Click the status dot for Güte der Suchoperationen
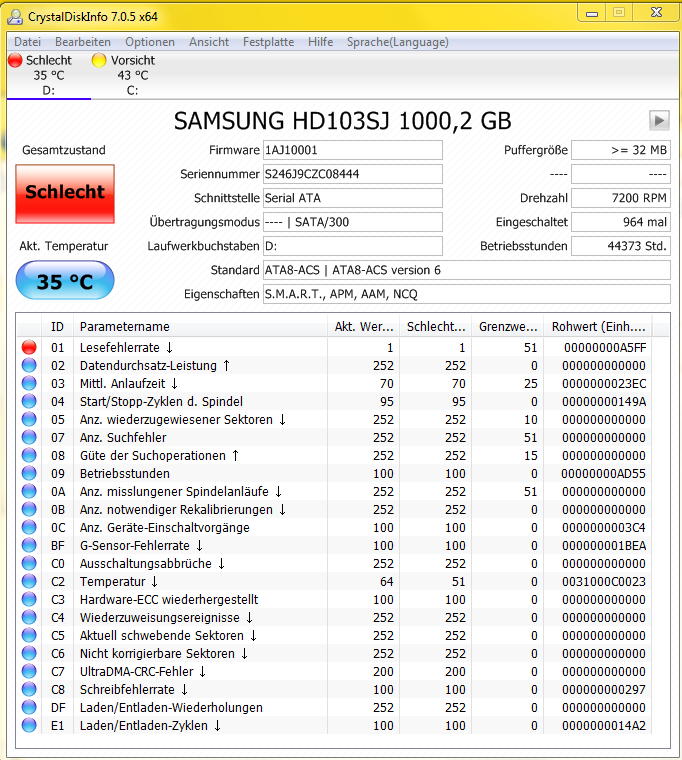This screenshot has width=682, height=760. (x=29, y=455)
